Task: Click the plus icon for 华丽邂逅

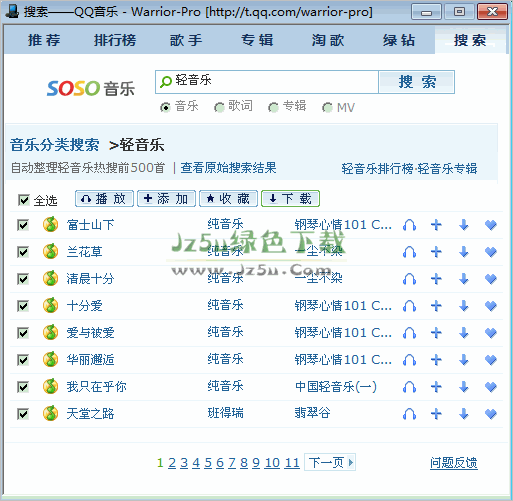Action: (x=436, y=360)
